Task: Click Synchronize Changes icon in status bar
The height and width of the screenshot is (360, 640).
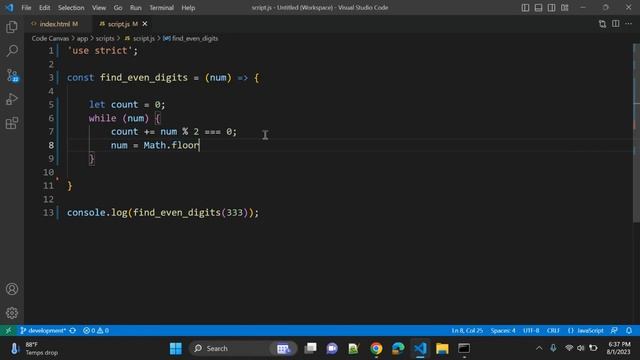Action: 73,330
